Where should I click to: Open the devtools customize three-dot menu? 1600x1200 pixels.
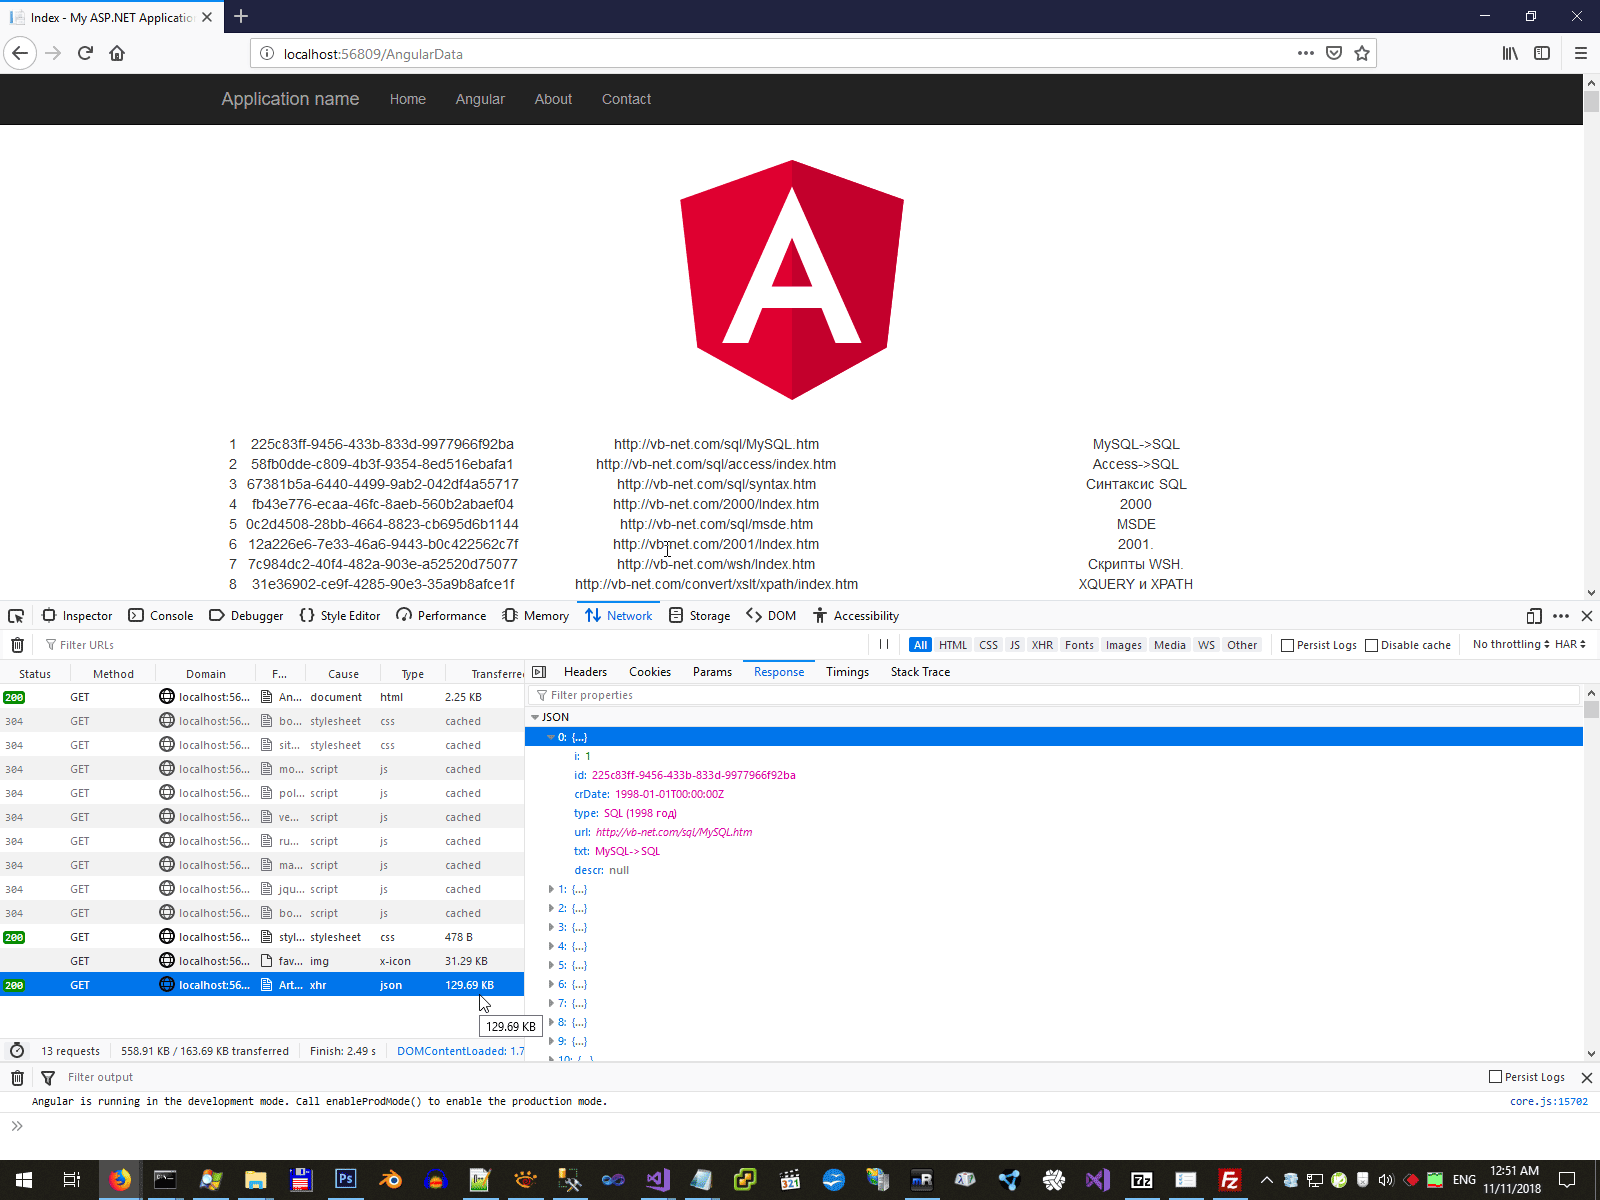click(x=1561, y=616)
